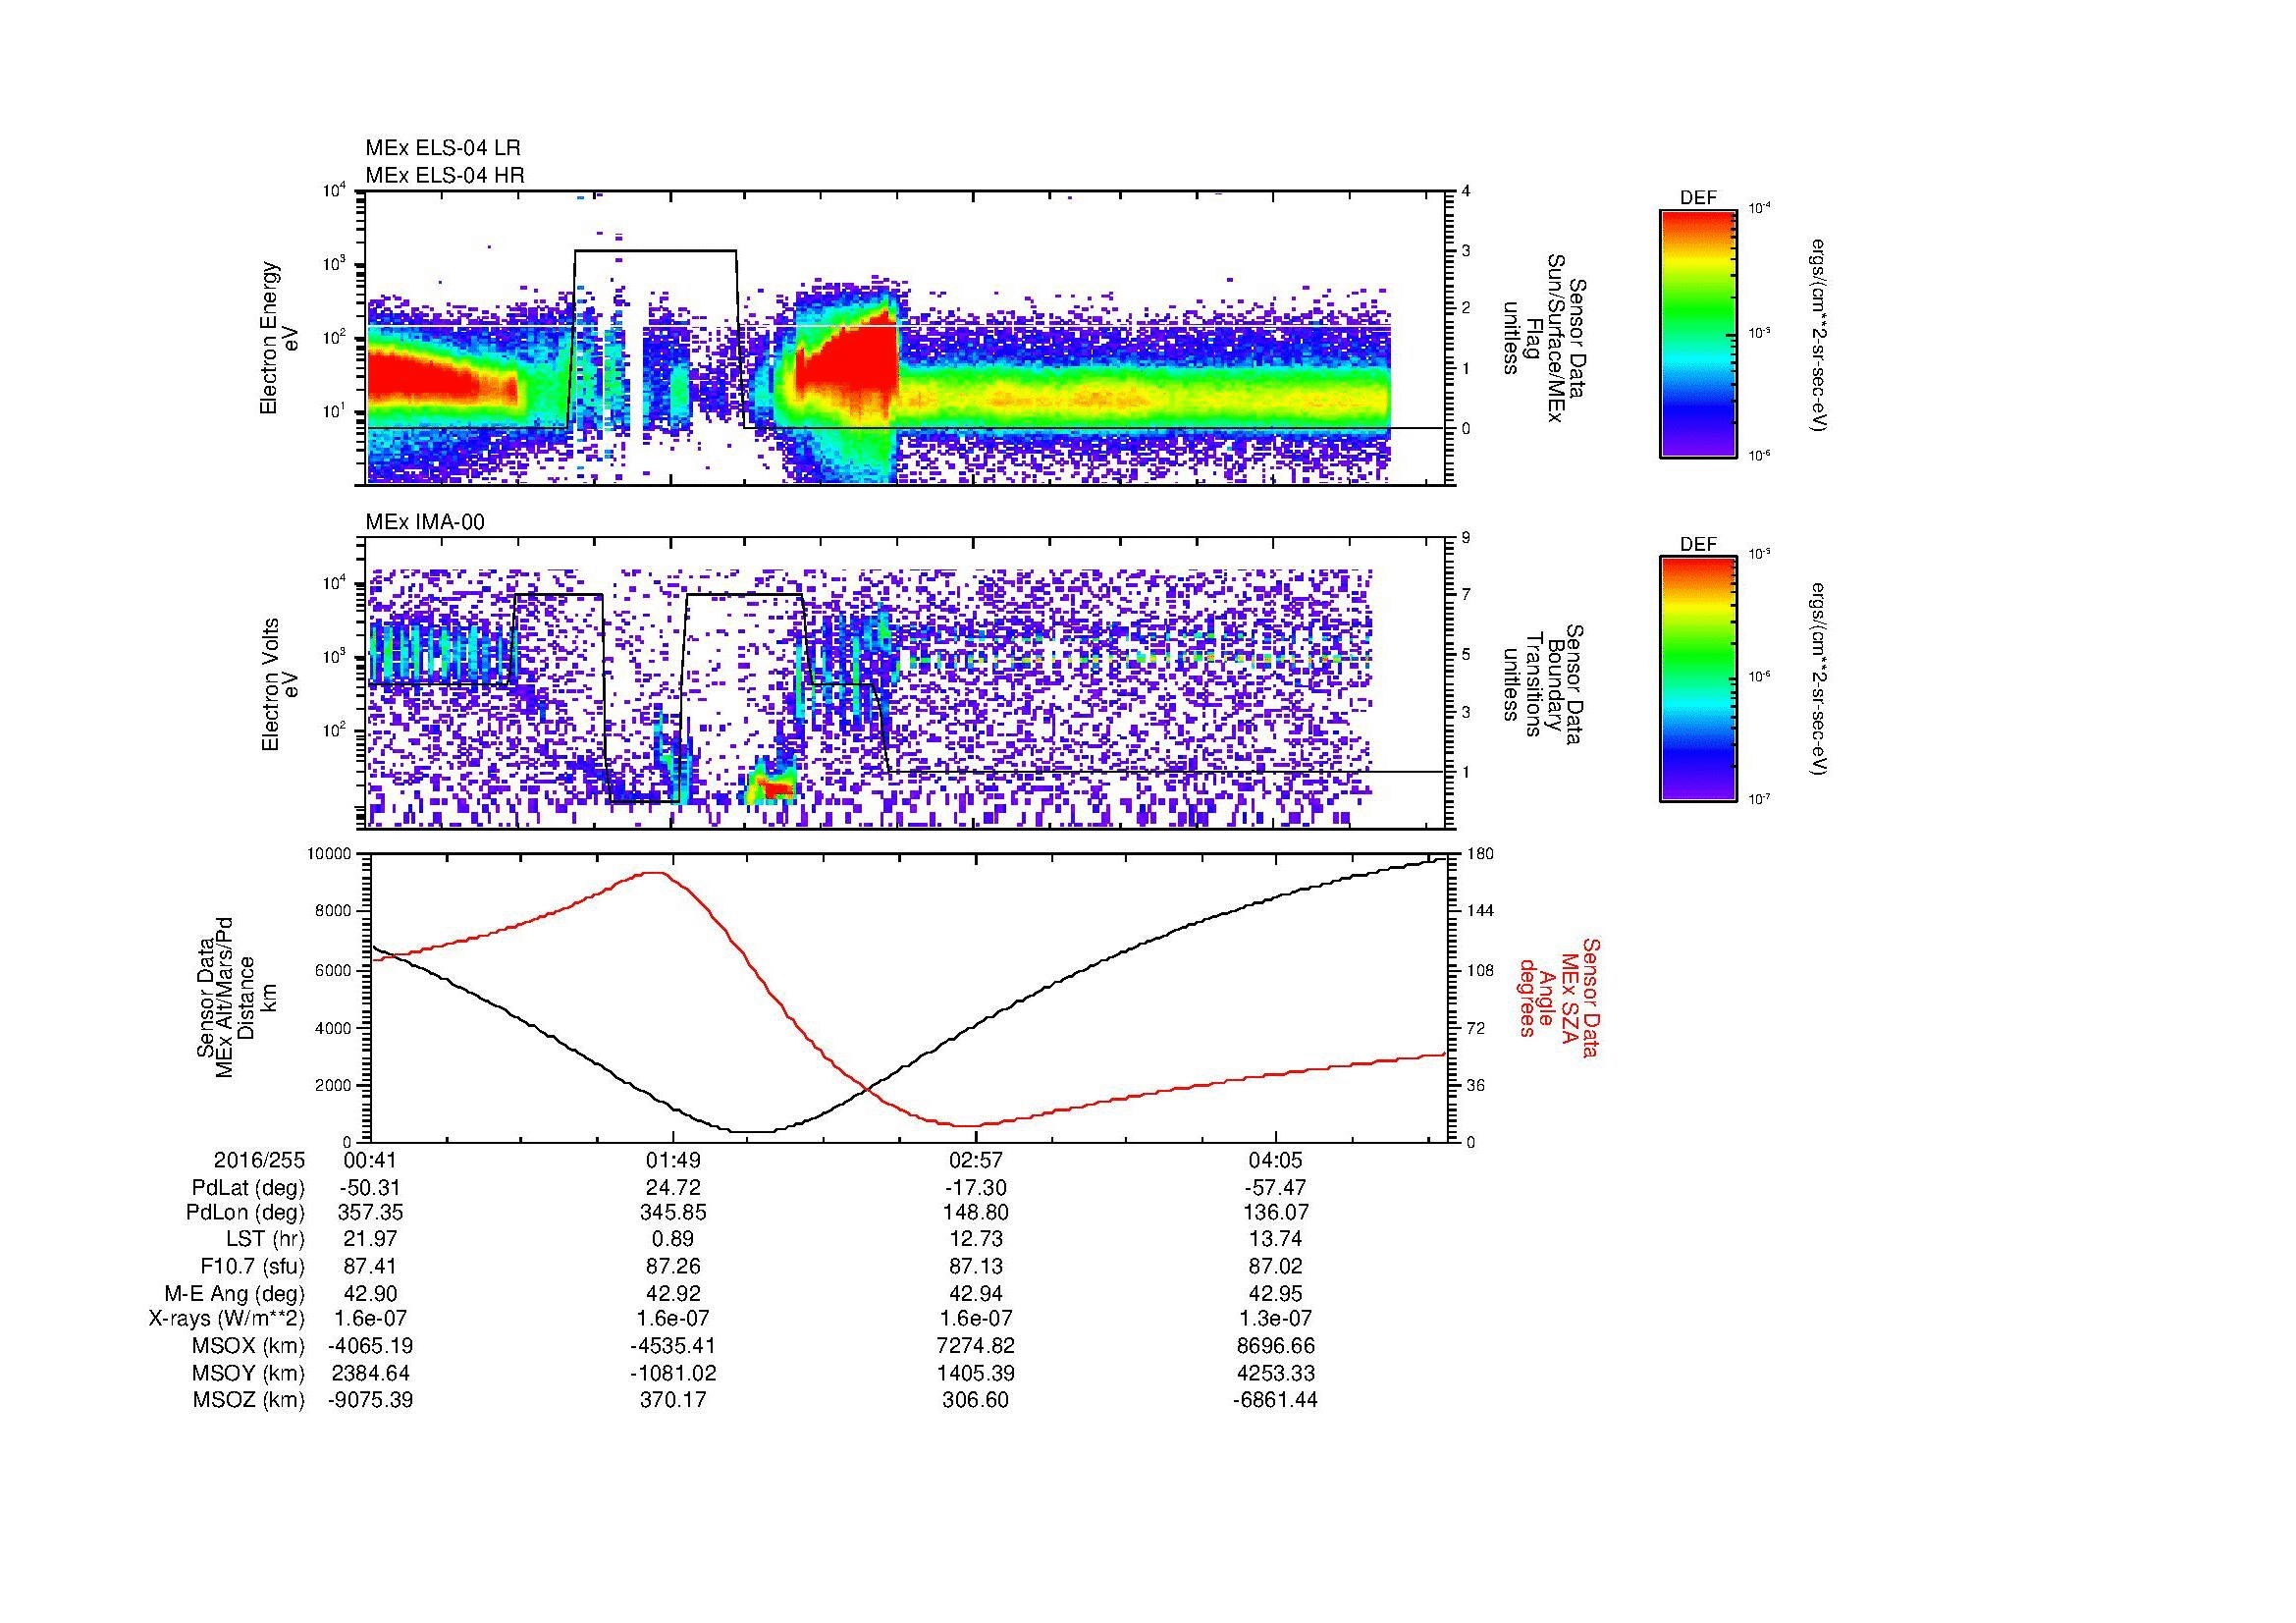Click the PdLat value -17.30
Viewport: 2296px width, 1623px height.
976,1188
